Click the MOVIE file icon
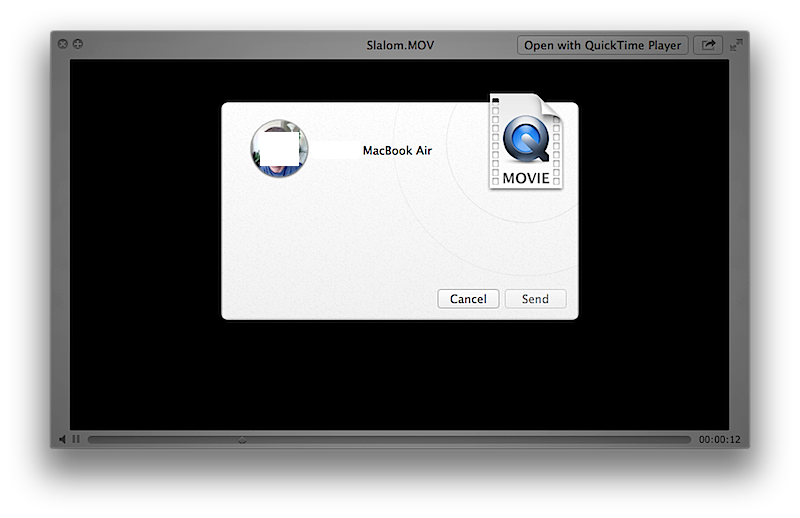Screen dimensions: 800x518 click(x=526, y=141)
